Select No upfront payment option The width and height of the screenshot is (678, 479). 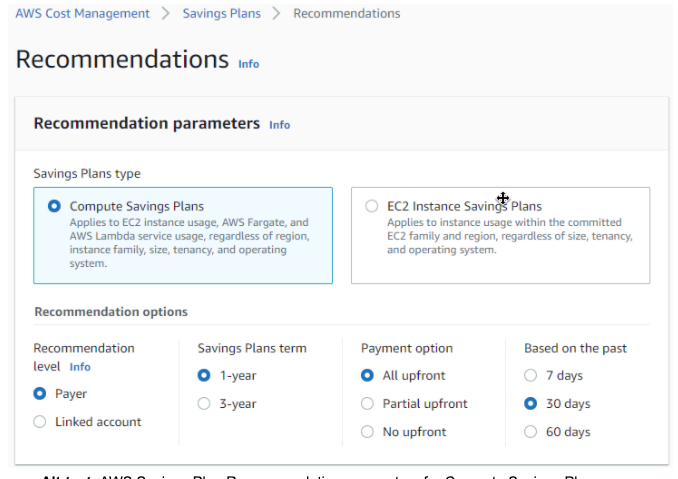(x=367, y=432)
